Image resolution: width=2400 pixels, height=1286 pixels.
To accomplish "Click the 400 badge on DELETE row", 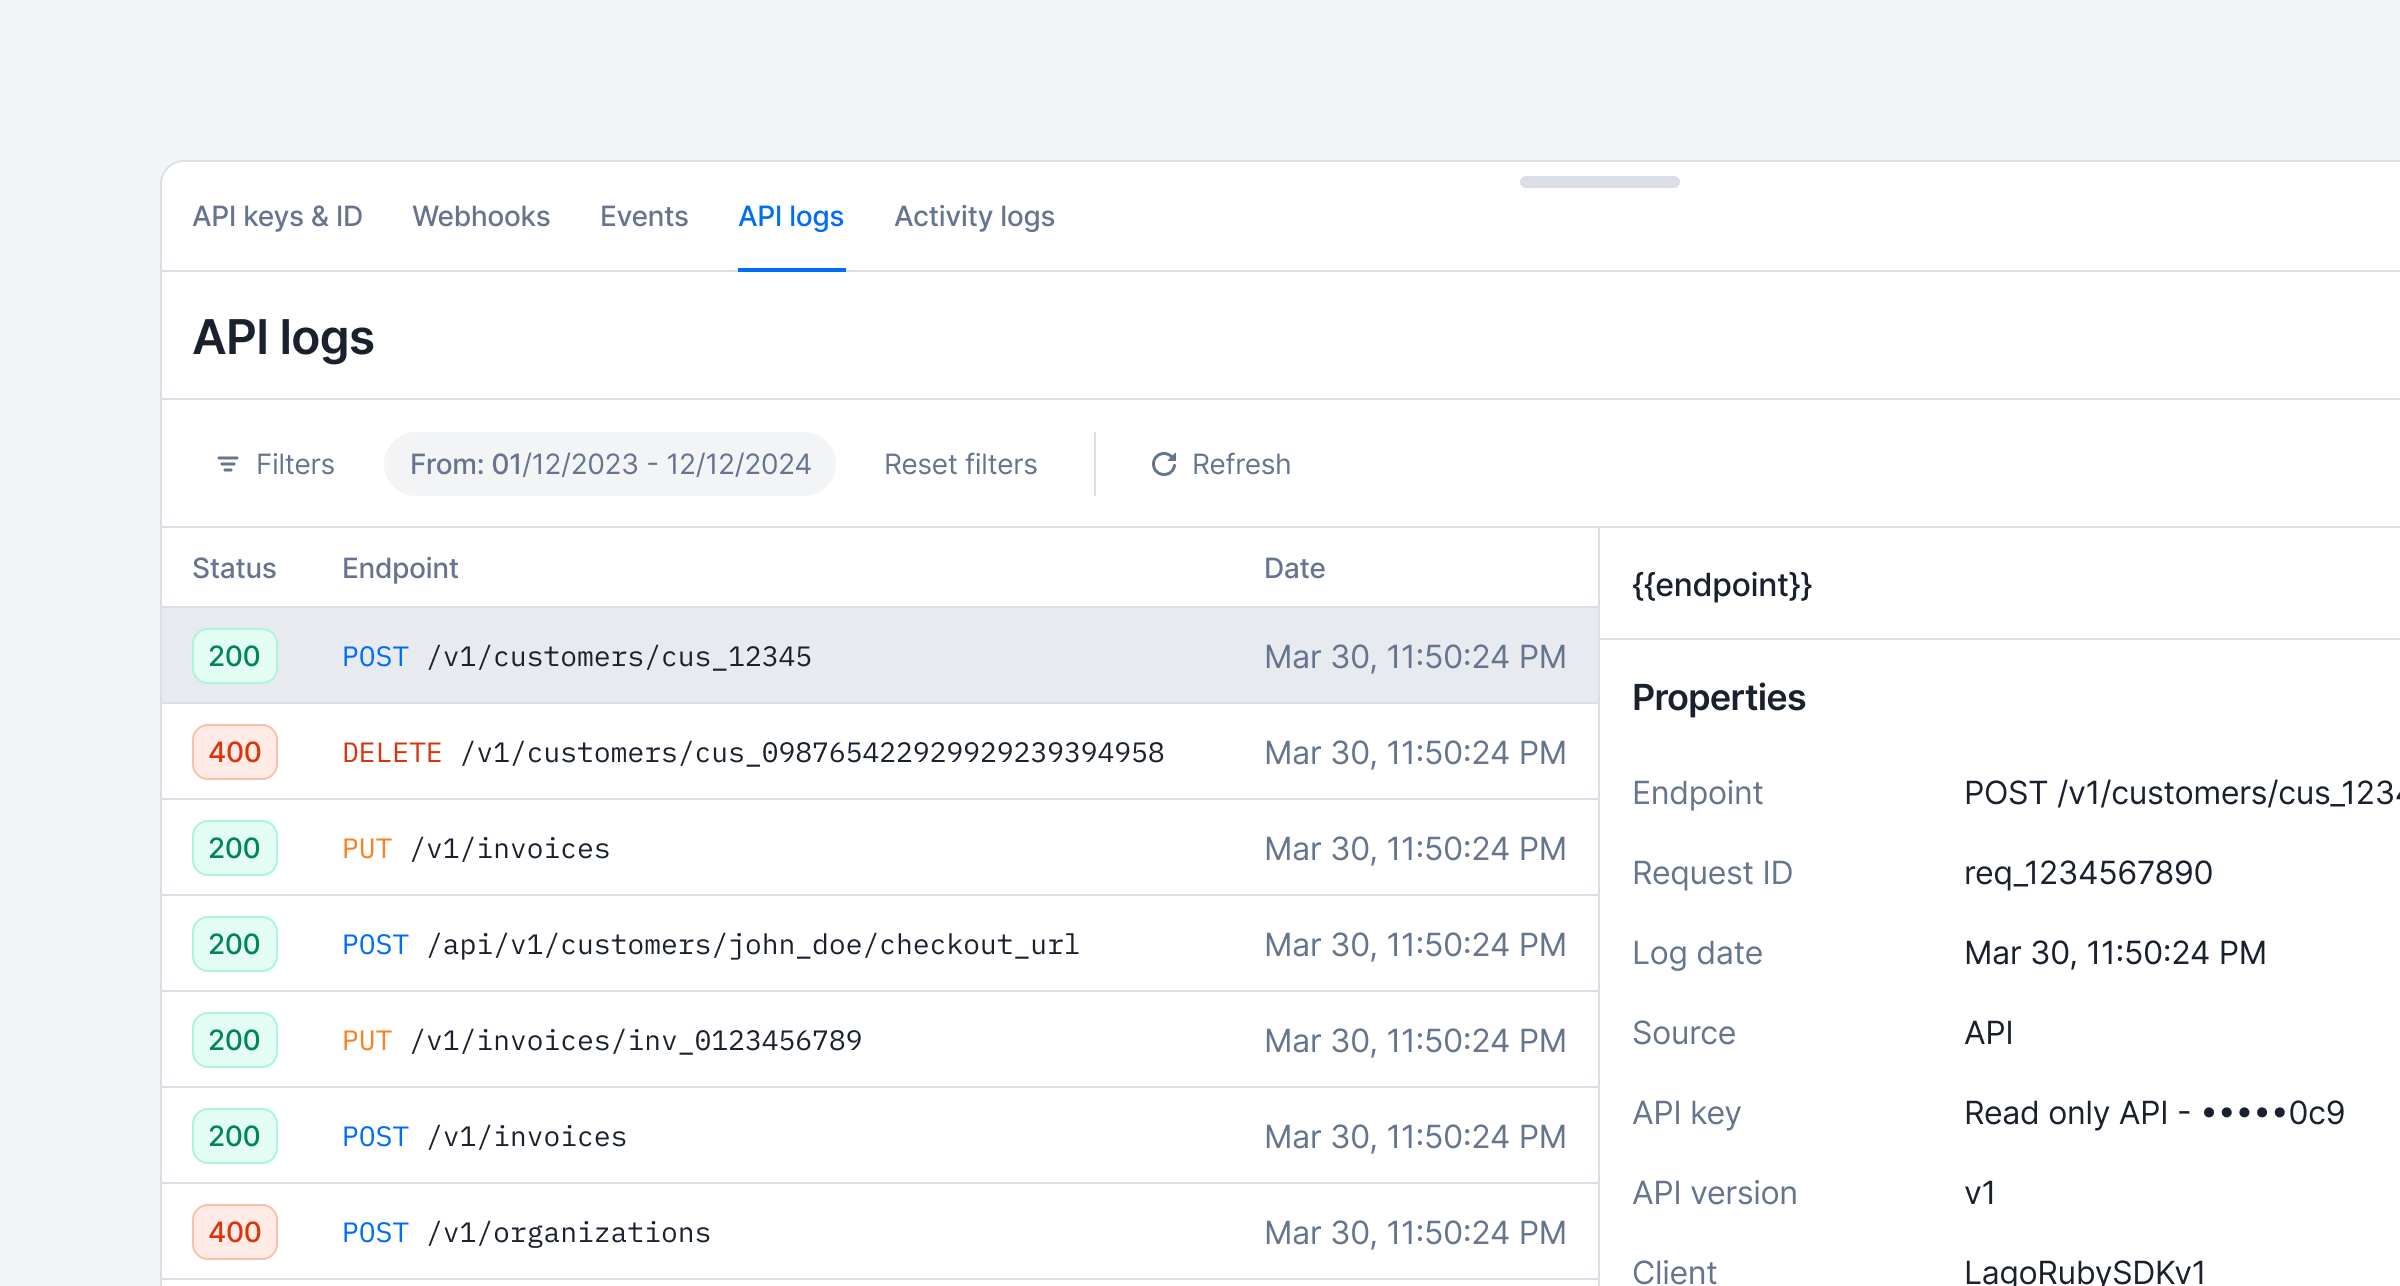I will (234, 752).
